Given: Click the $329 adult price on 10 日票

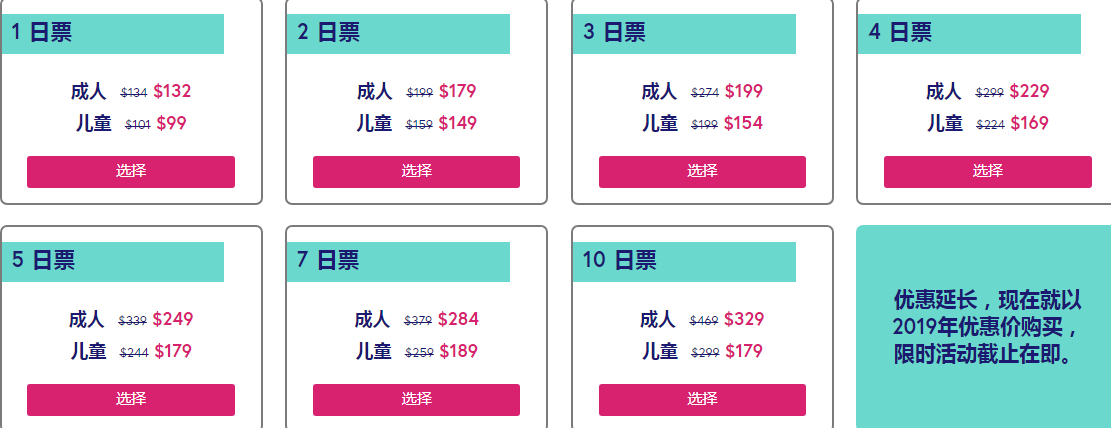Looking at the screenshot, I should point(744,320).
